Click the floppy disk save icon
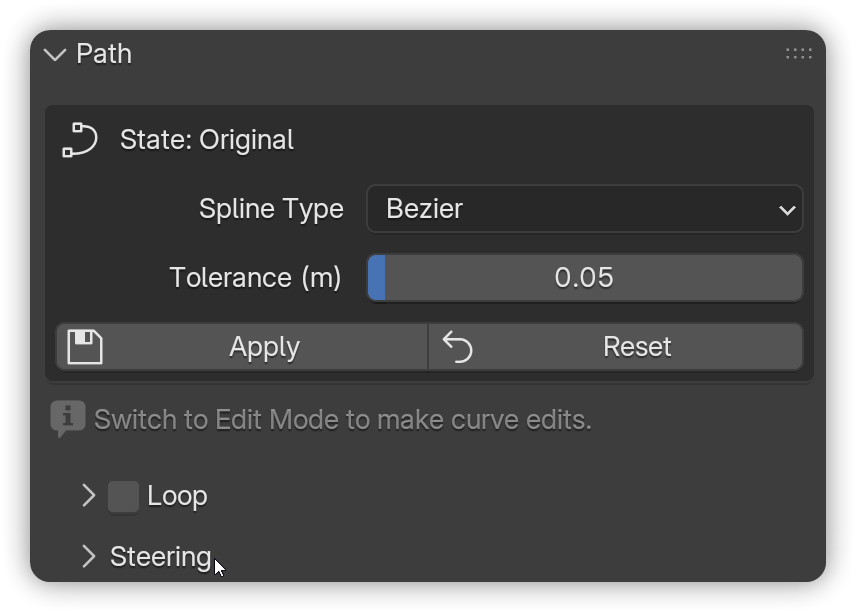The height and width of the screenshot is (612, 856). [85, 347]
